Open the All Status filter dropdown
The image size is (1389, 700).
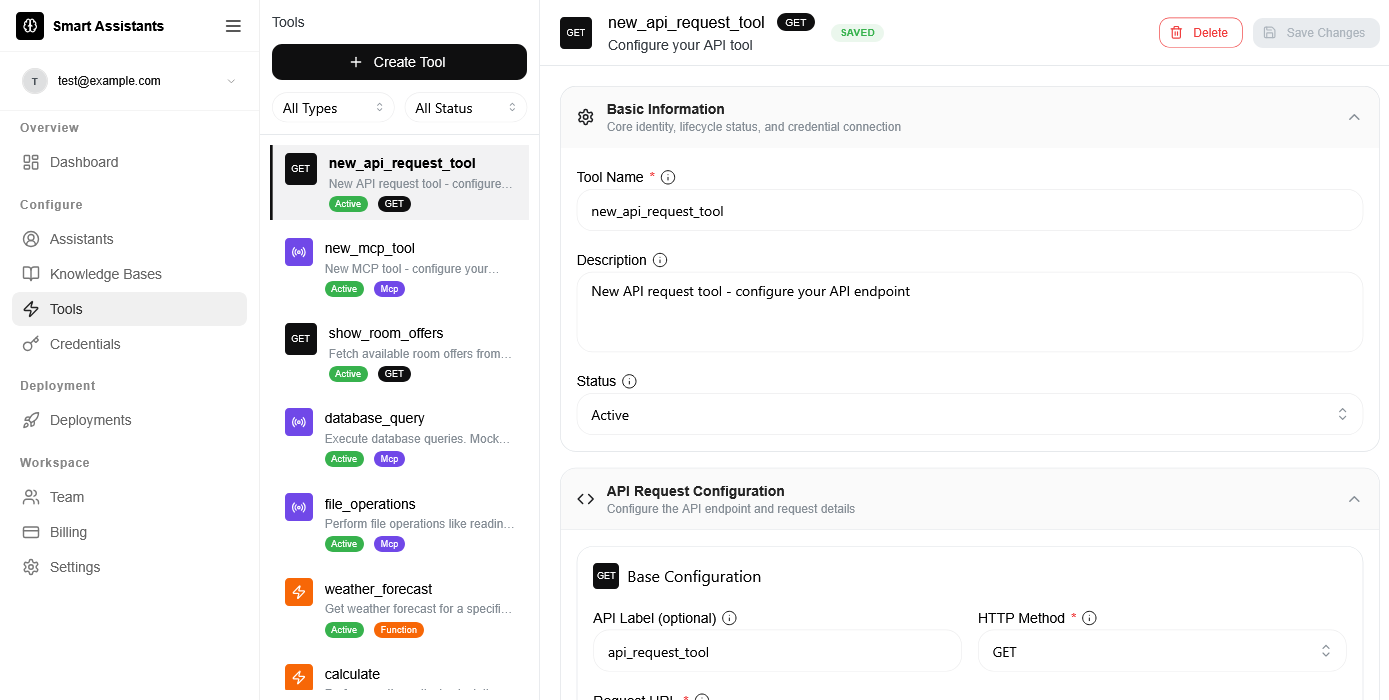[x=465, y=108]
